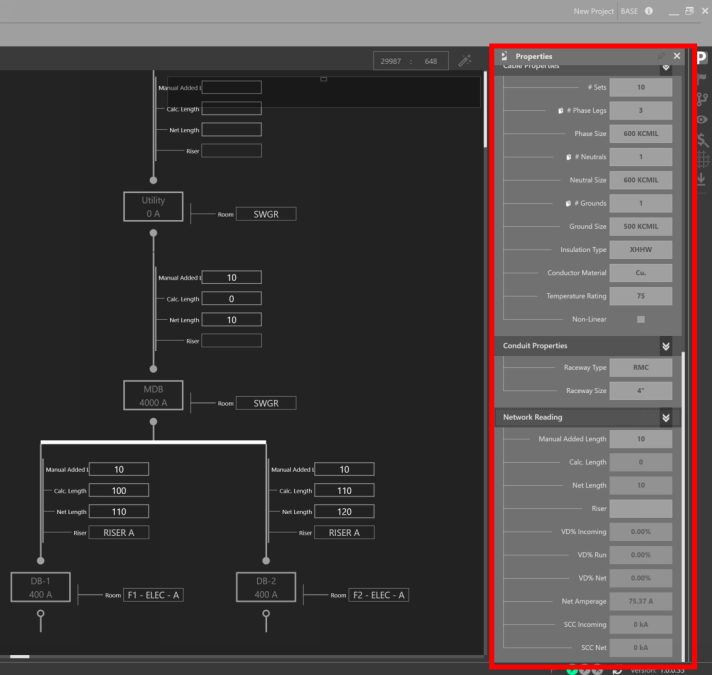This screenshot has width=712, height=675.
Task: Open the Neutral Size 600 KCMIL dropdown
Action: click(641, 180)
